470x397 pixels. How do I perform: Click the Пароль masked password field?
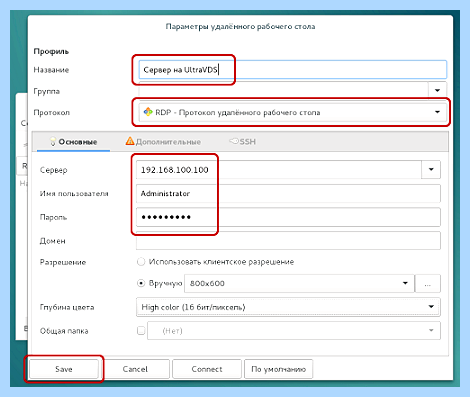click(288, 217)
